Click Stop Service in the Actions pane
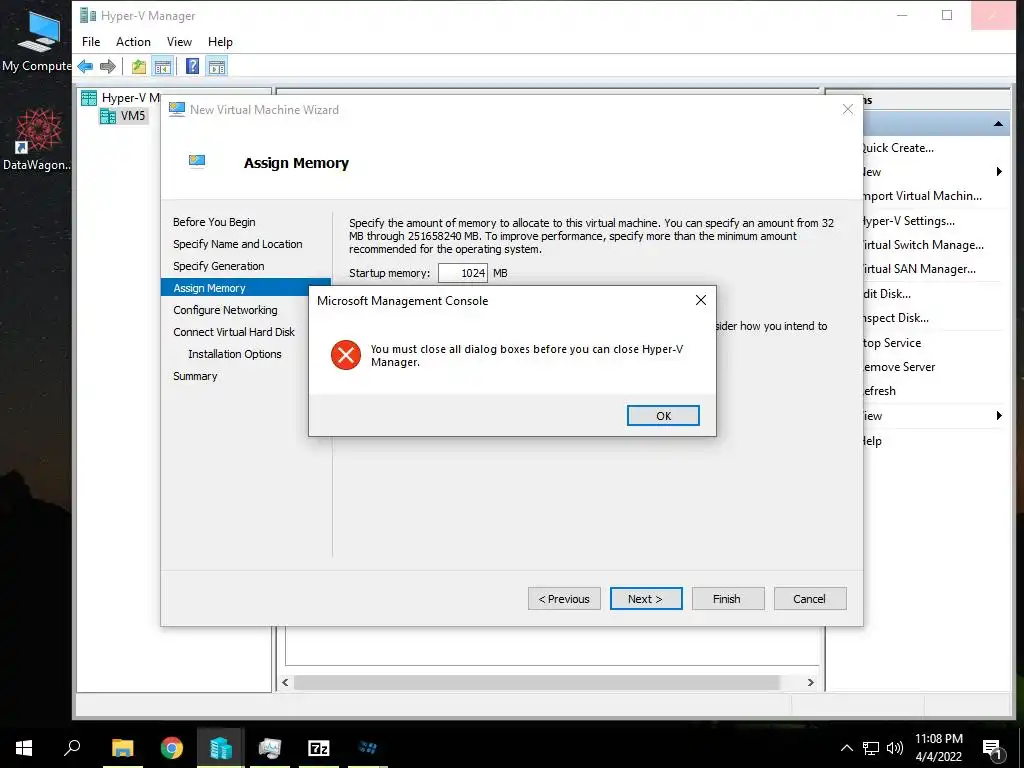Image resolution: width=1024 pixels, height=768 pixels. [x=892, y=343]
